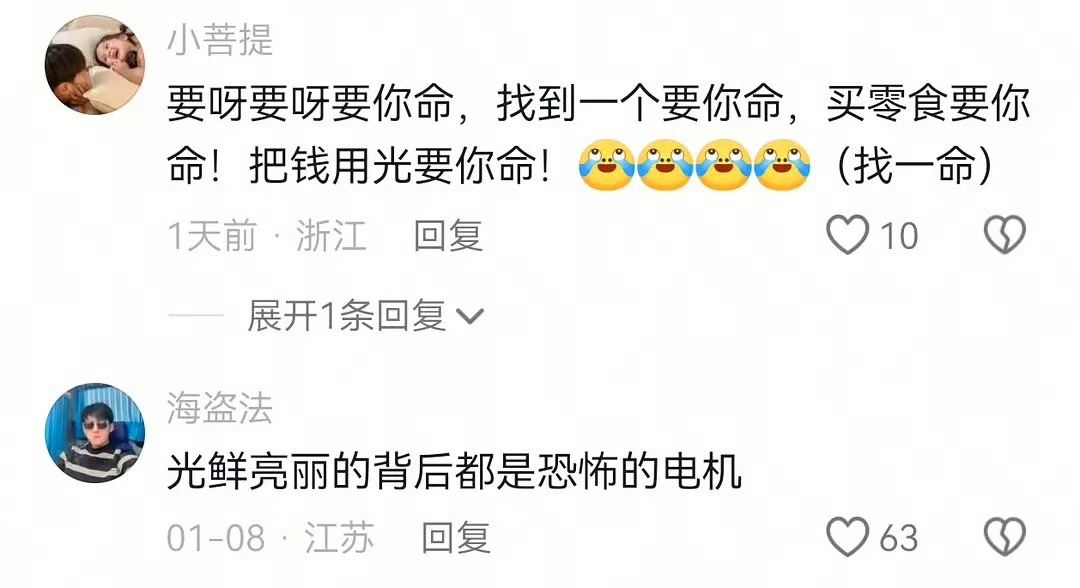Screen dimensions: 1080x588
Task: Click the last crying-laughing emoji
Action: point(782,165)
